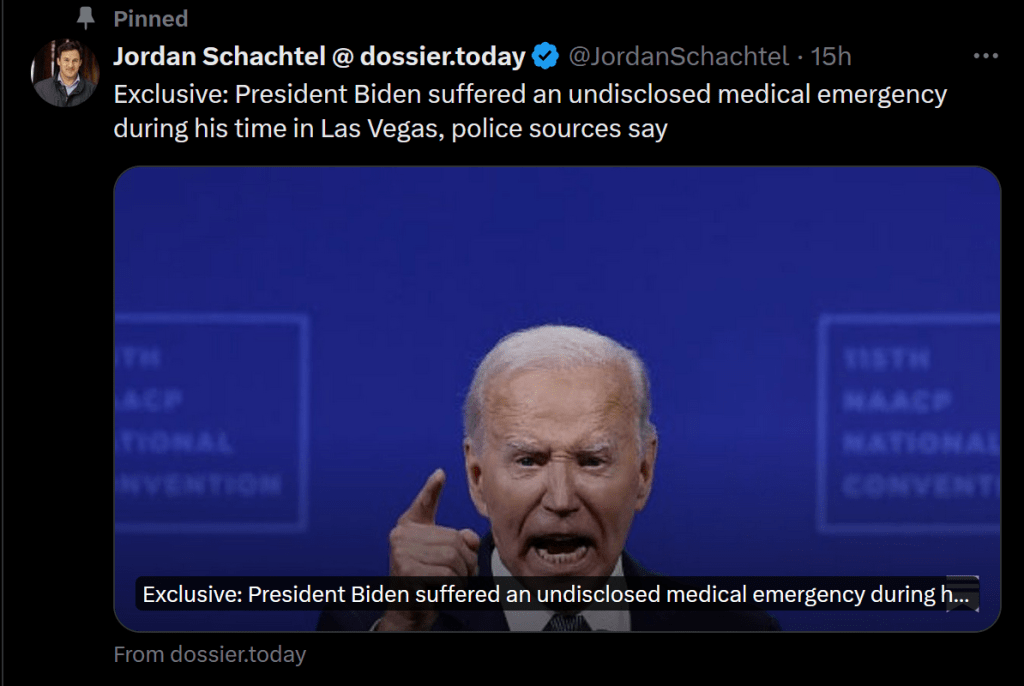Click the bookmark-shaped icon on the card caption
1024x686 pixels.
pos(962,593)
